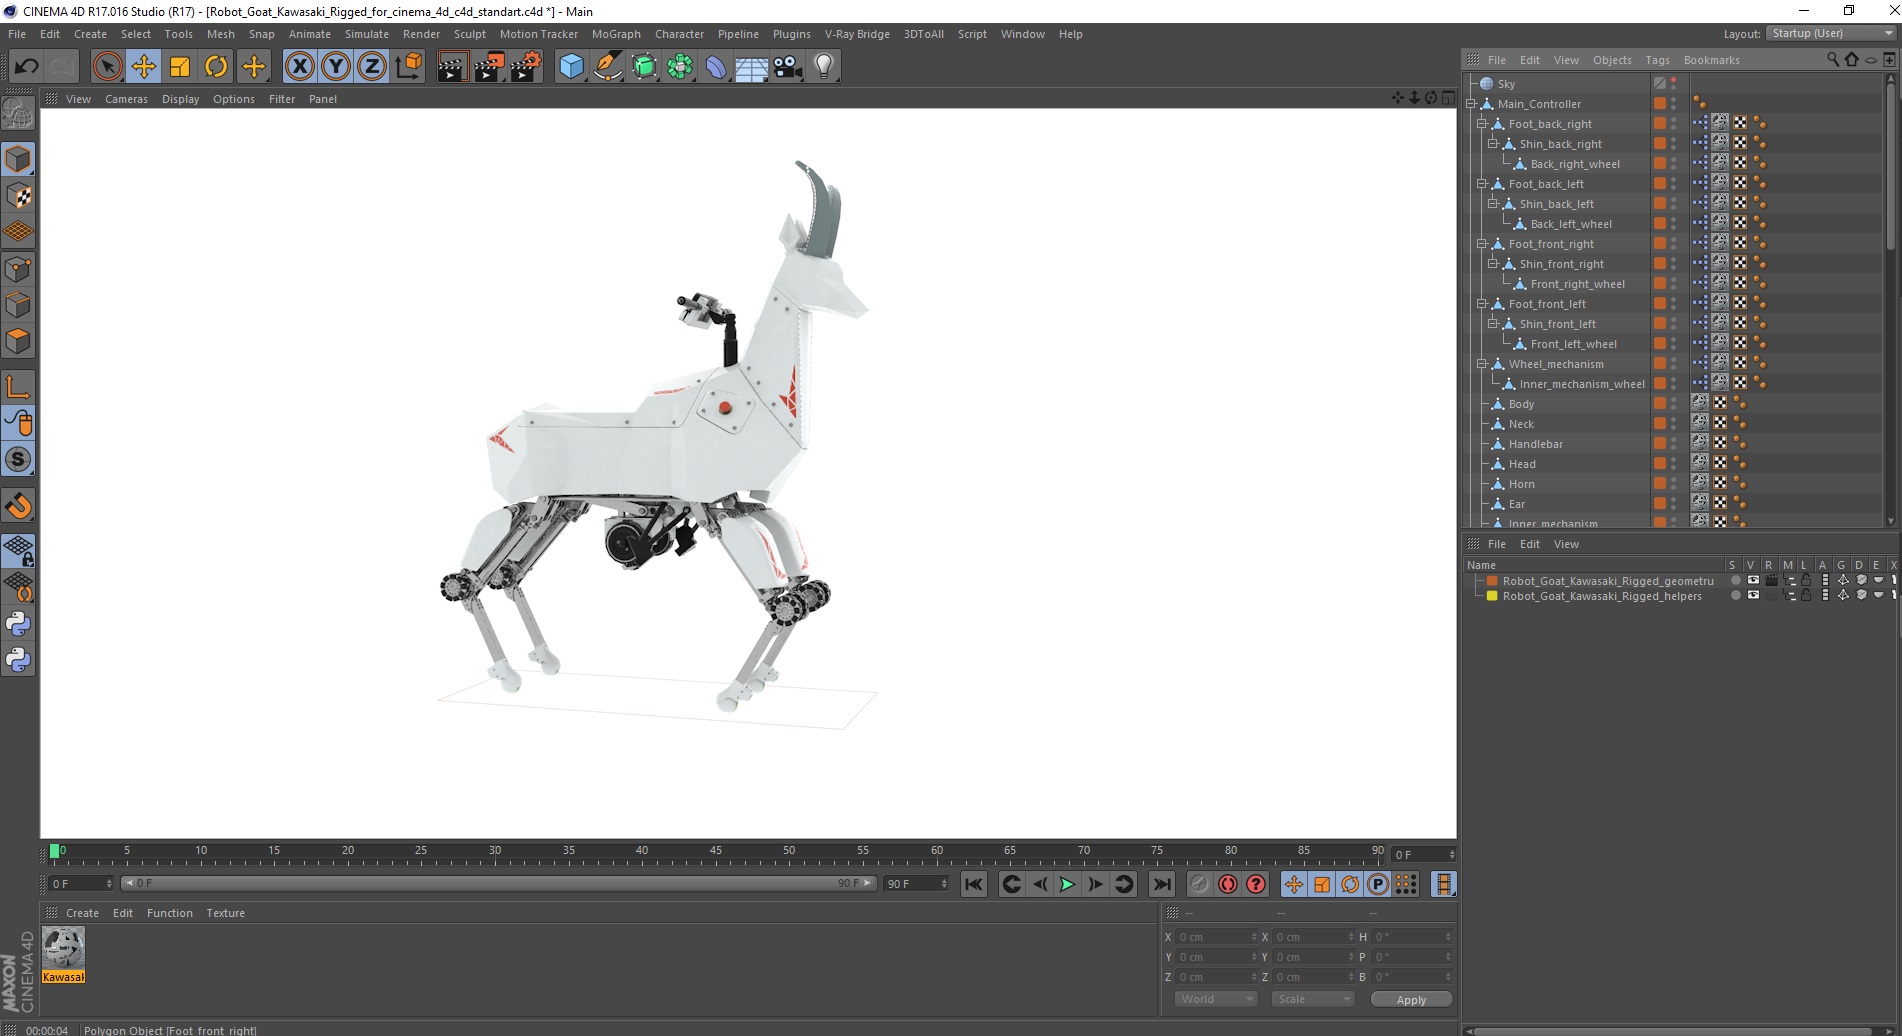This screenshot has height=1036, width=1902.
Task: Go to start of animation
Action: (974, 884)
